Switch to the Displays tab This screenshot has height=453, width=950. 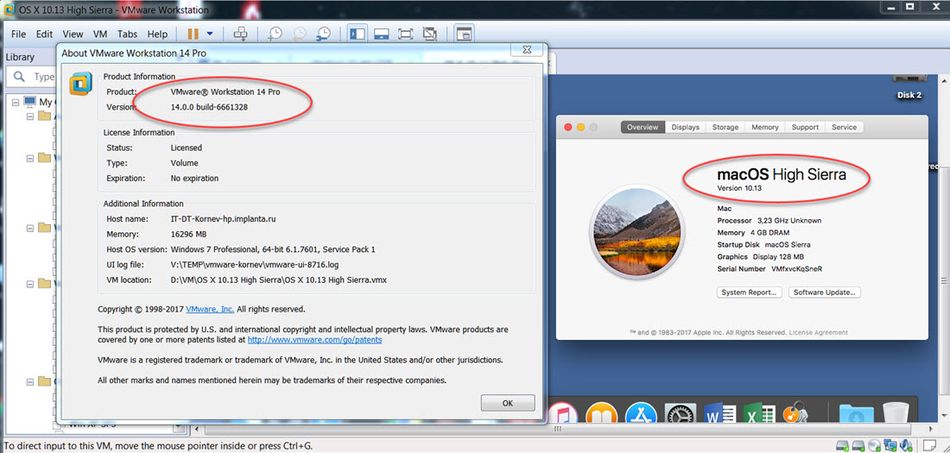pos(685,127)
